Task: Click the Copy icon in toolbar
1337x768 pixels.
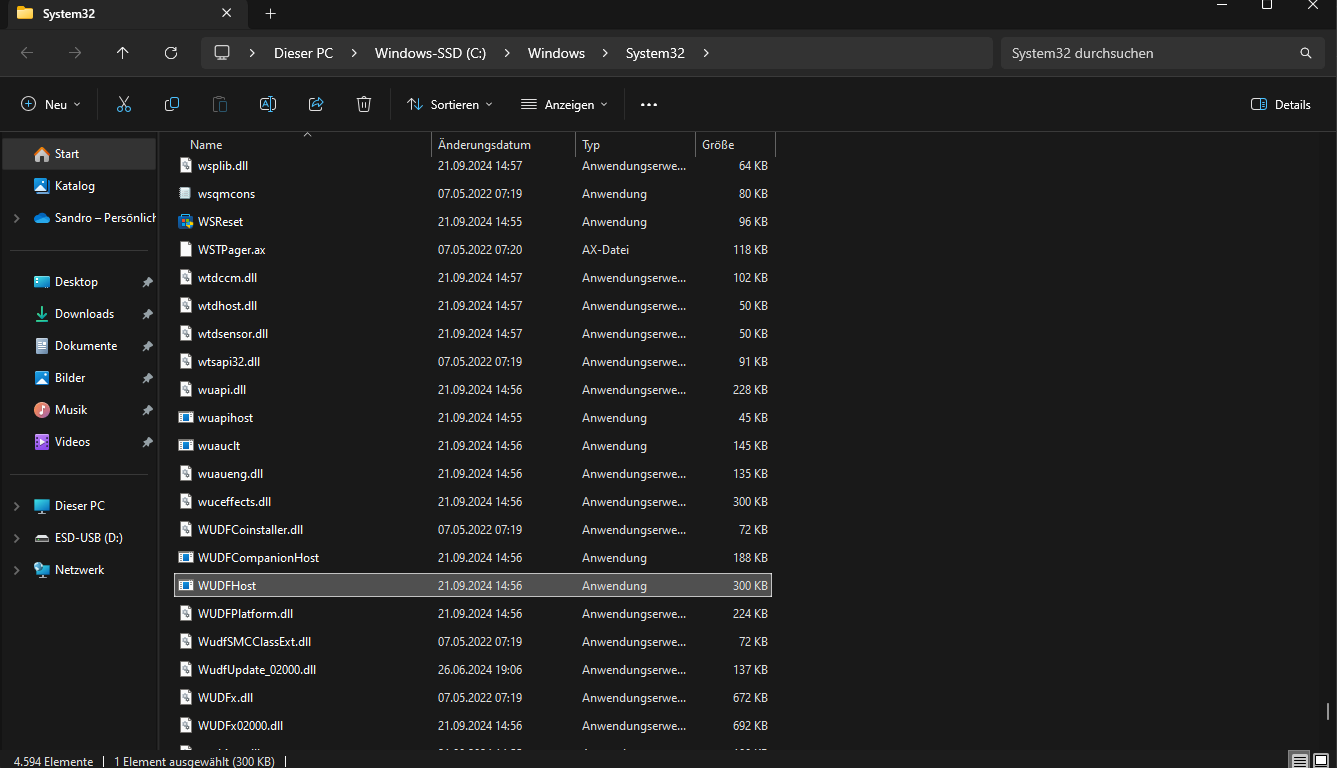Action: [x=172, y=104]
